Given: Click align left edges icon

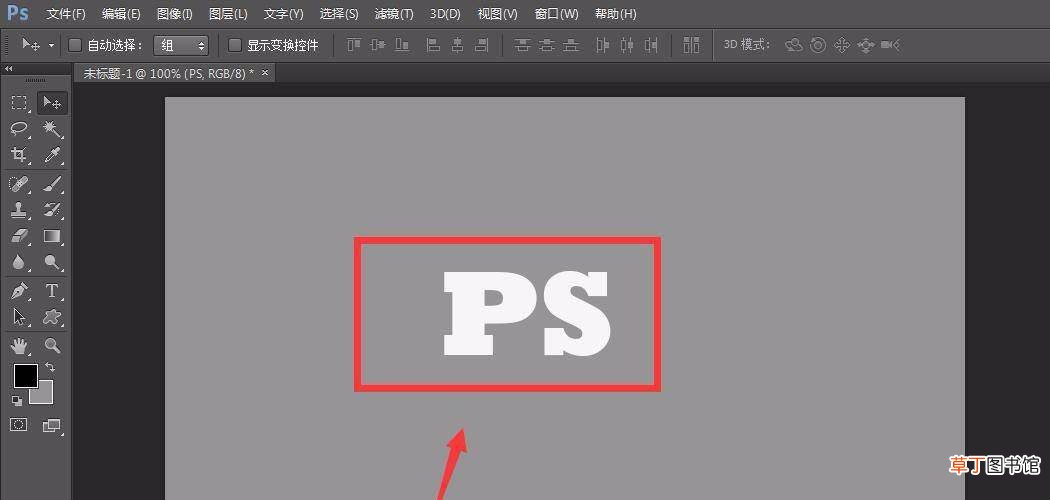Looking at the screenshot, I should point(433,45).
